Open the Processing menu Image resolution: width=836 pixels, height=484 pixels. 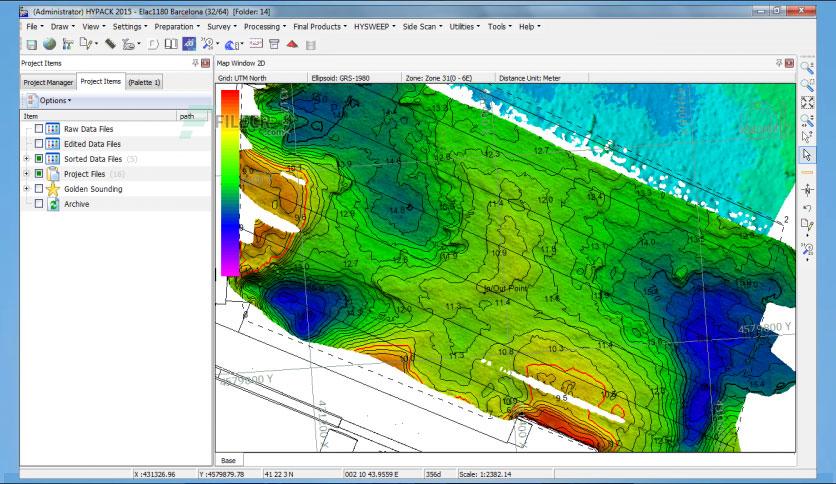coord(264,26)
